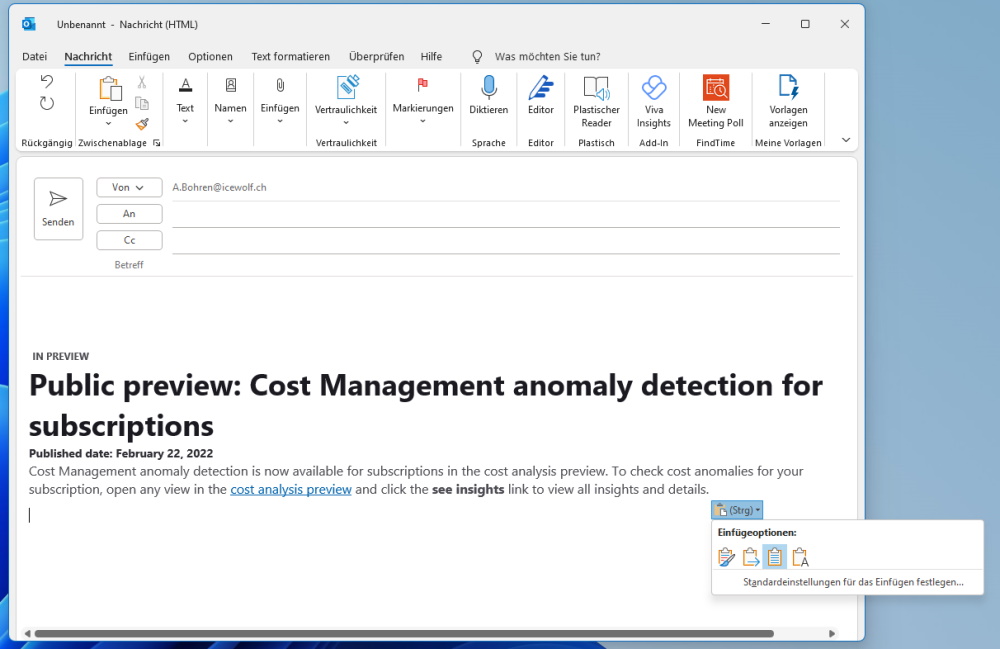The image size is (1000, 649).
Task: Start dictation with the Diktieren microphone
Action: (x=489, y=96)
